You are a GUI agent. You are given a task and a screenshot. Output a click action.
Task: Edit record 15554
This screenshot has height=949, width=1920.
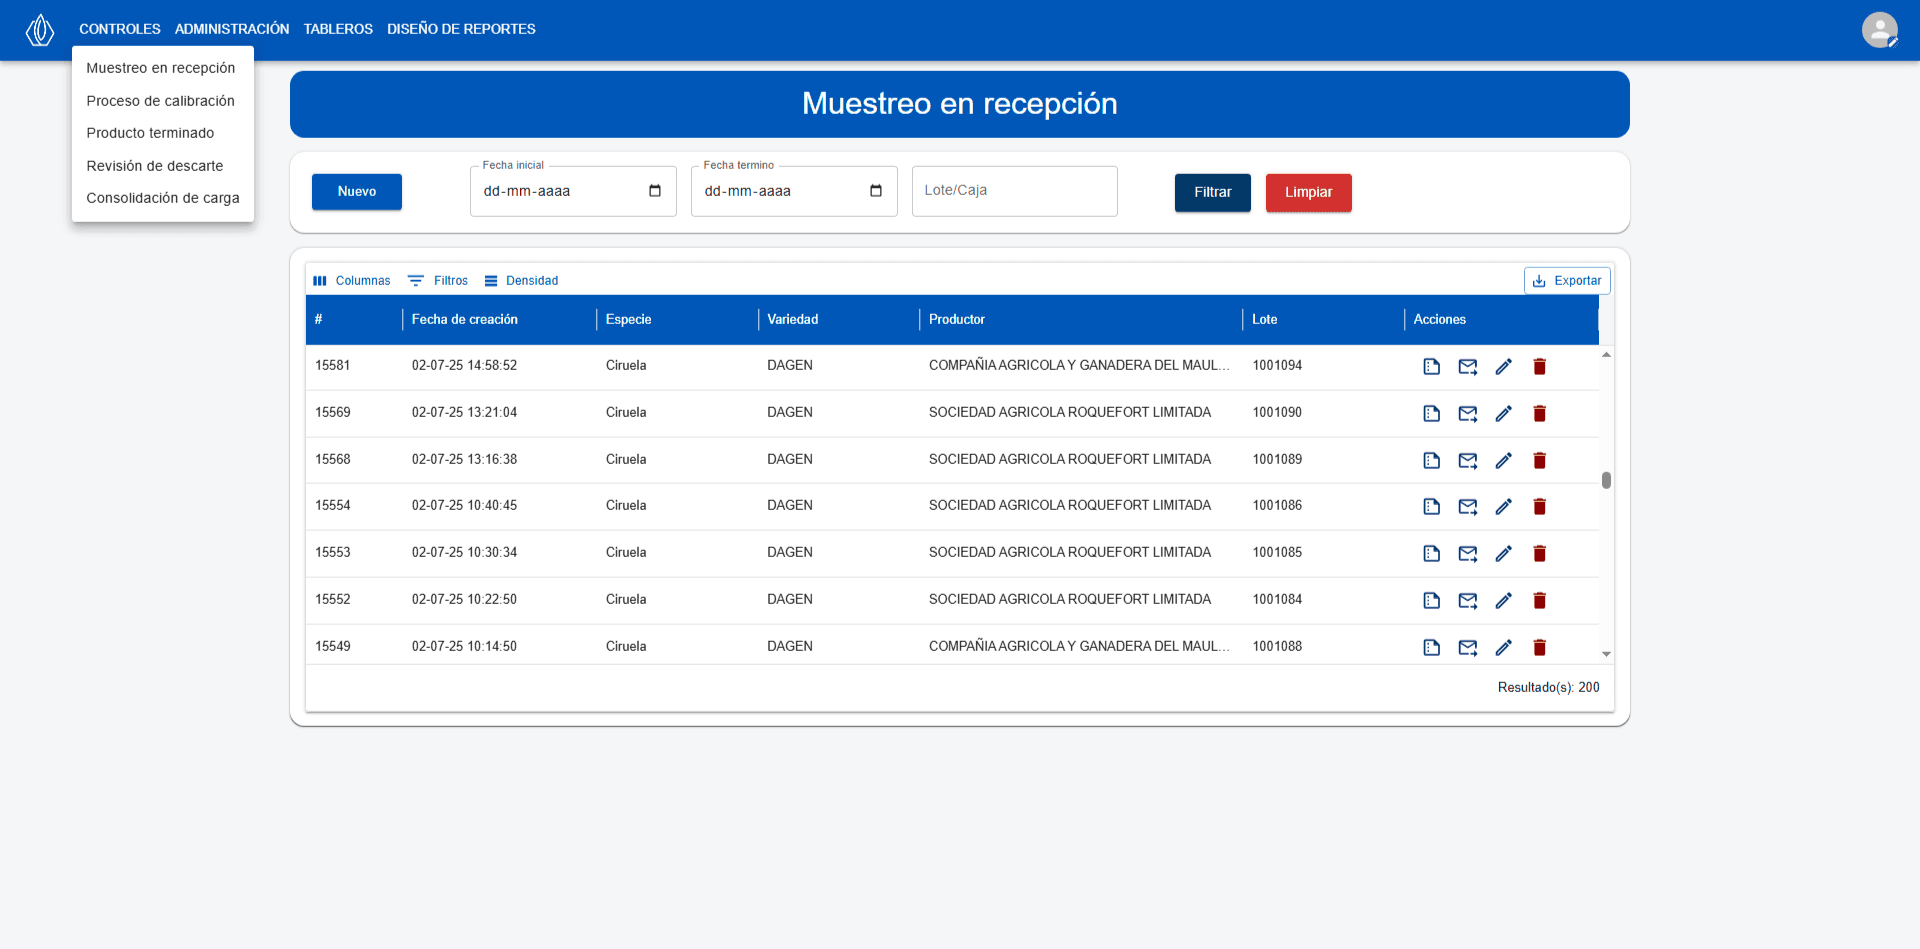[x=1503, y=506]
